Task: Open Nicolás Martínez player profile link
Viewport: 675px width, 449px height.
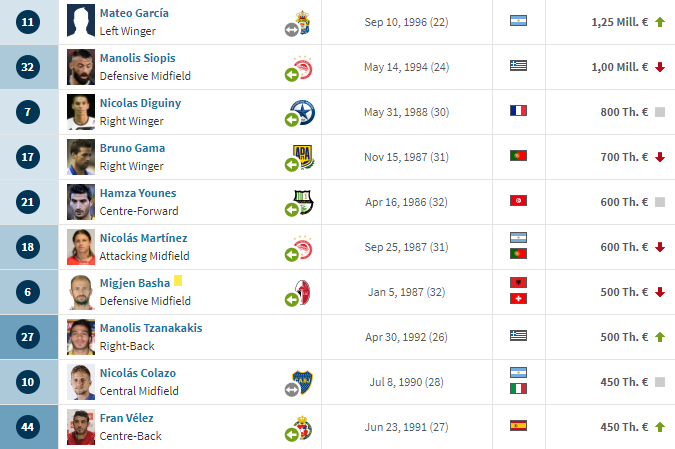Action: pos(143,238)
